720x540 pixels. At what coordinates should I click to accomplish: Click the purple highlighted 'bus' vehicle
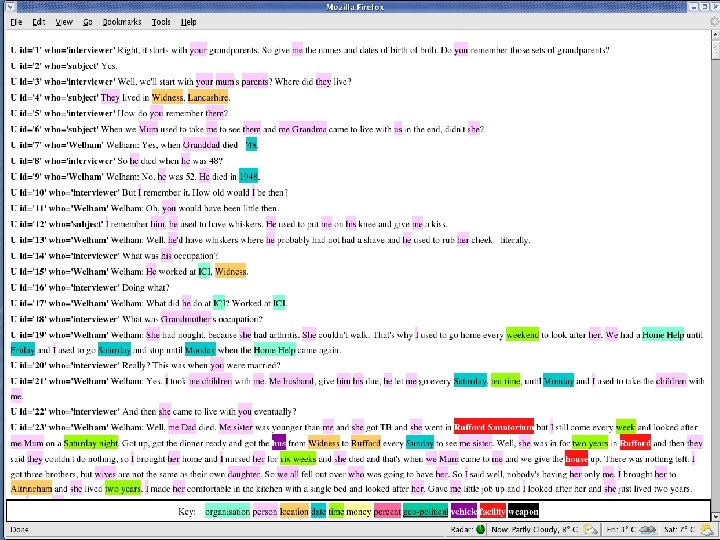[279, 443]
